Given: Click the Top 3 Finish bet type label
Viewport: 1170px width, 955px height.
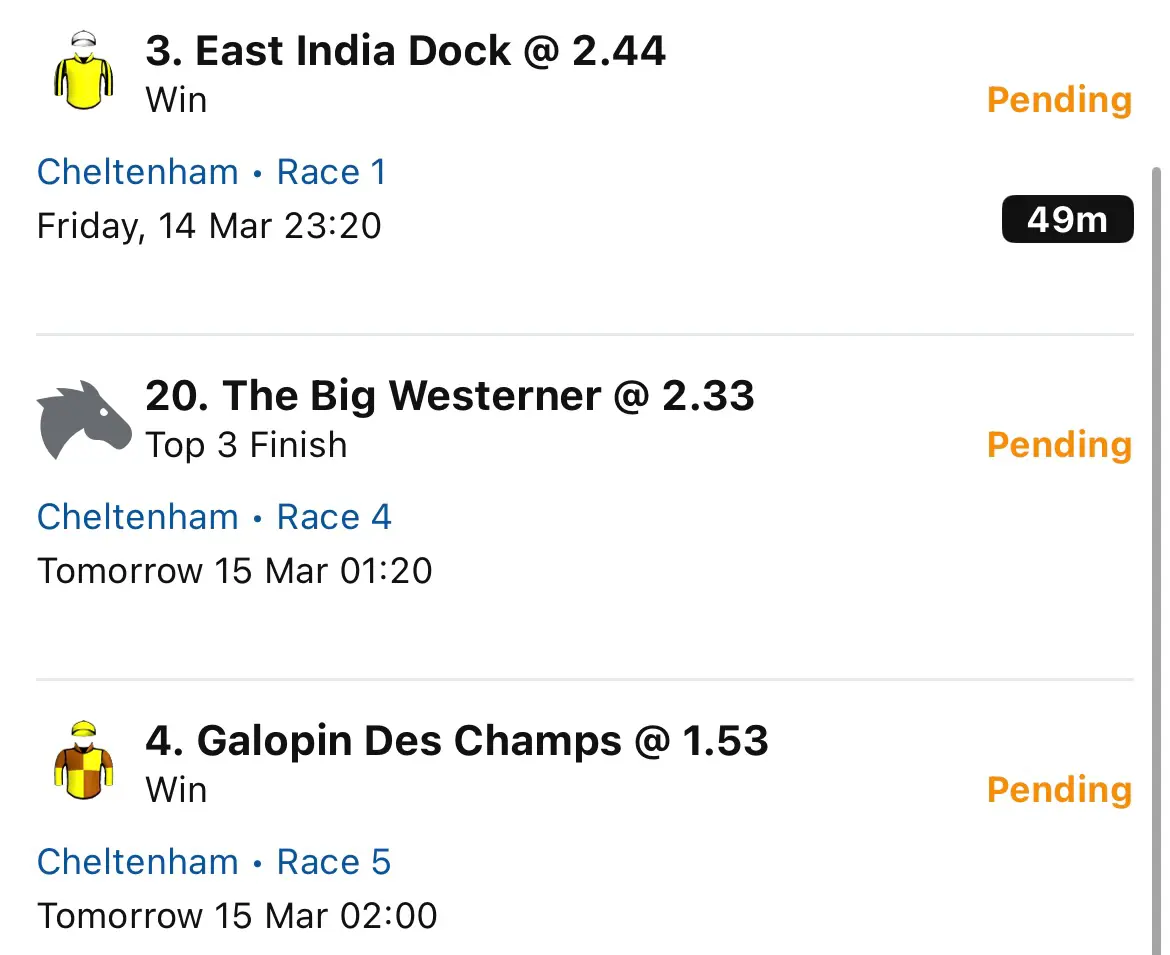Looking at the screenshot, I should tap(246, 445).
